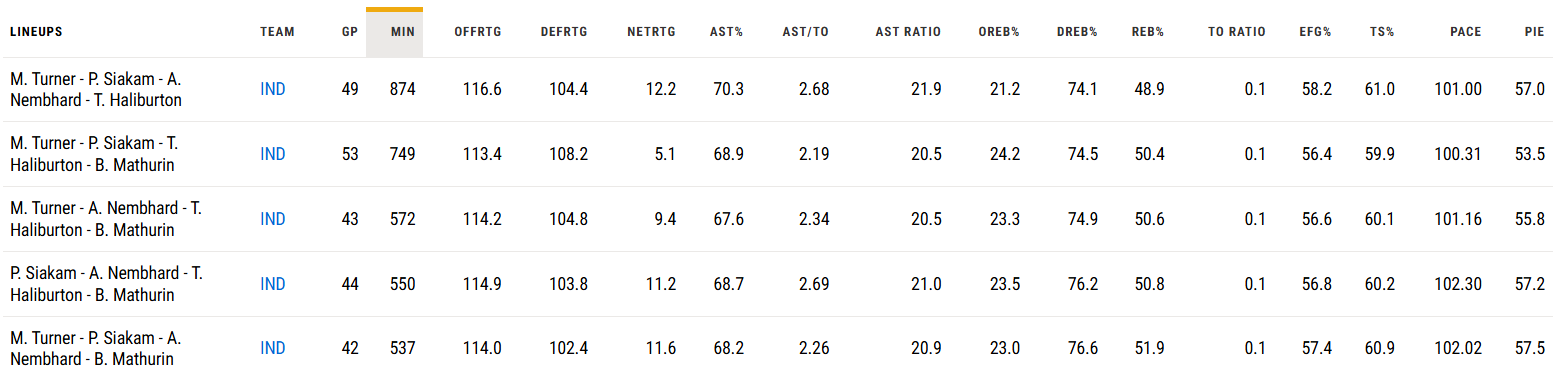Open IND link for 749-minute lineup
Screen dimensions: 1553x372
coord(272,154)
